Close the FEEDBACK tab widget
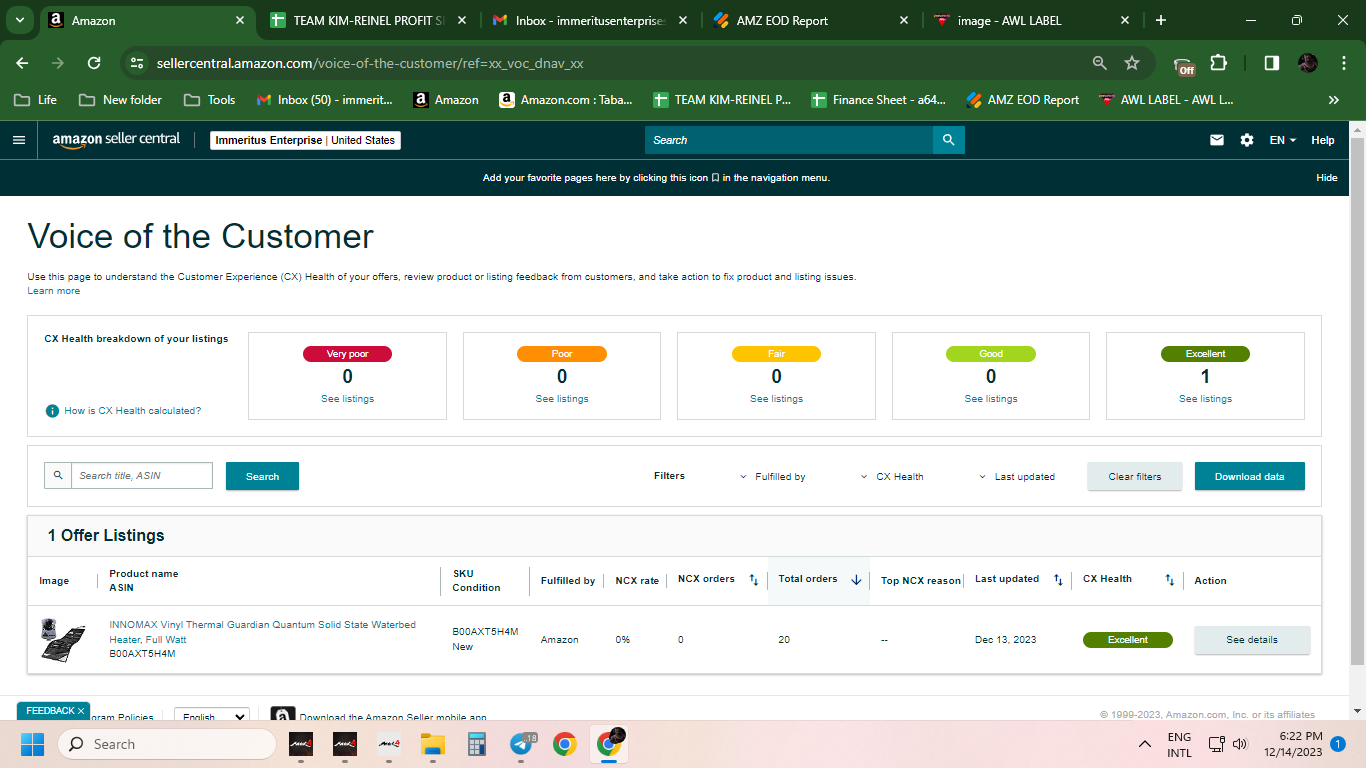 pos(81,711)
